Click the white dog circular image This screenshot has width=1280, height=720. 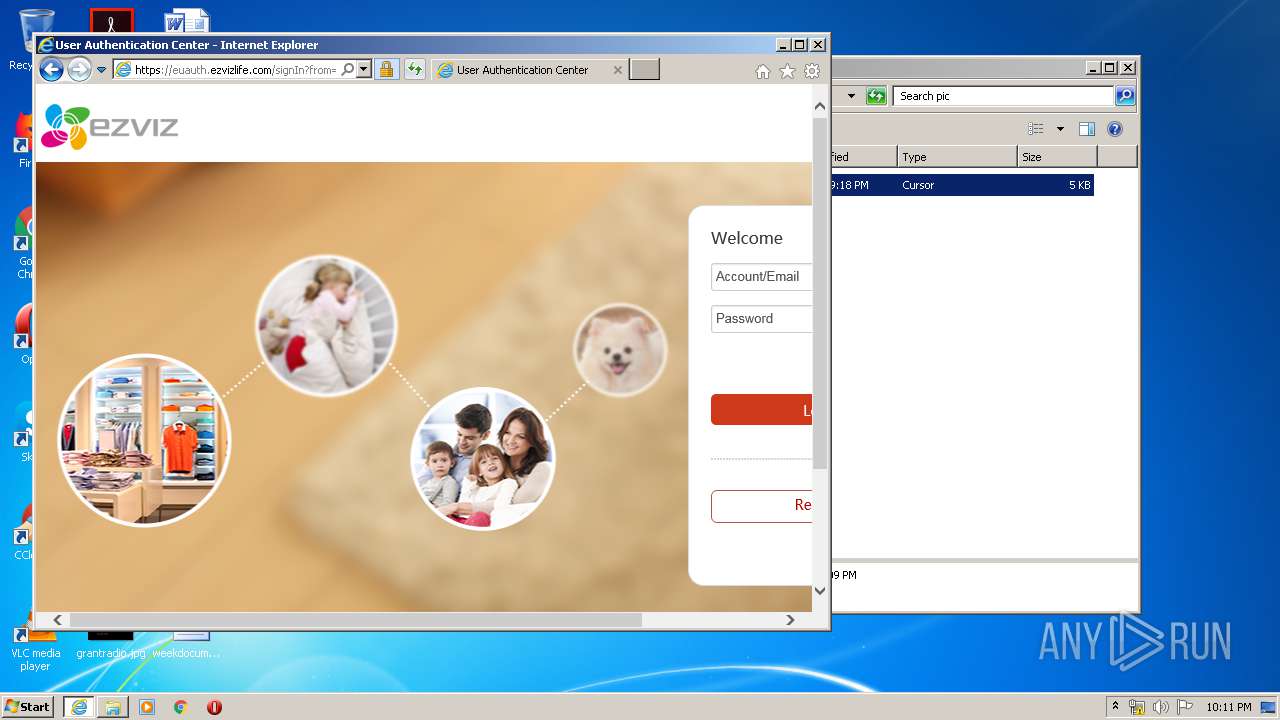click(x=620, y=350)
